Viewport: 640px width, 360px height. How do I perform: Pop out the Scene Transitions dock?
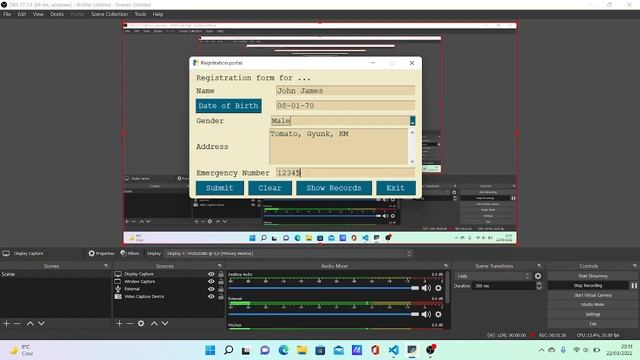click(x=539, y=266)
